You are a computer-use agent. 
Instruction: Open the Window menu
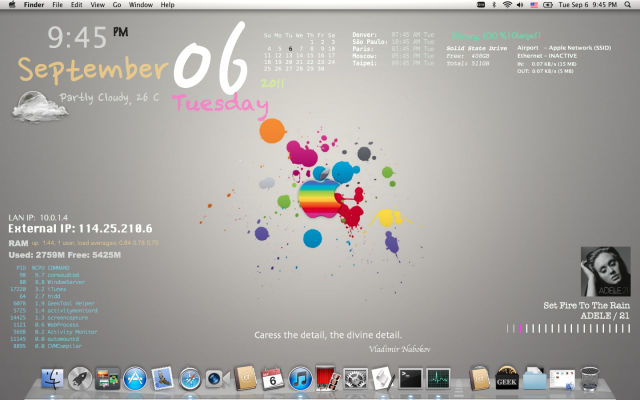[x=141, y=5]
